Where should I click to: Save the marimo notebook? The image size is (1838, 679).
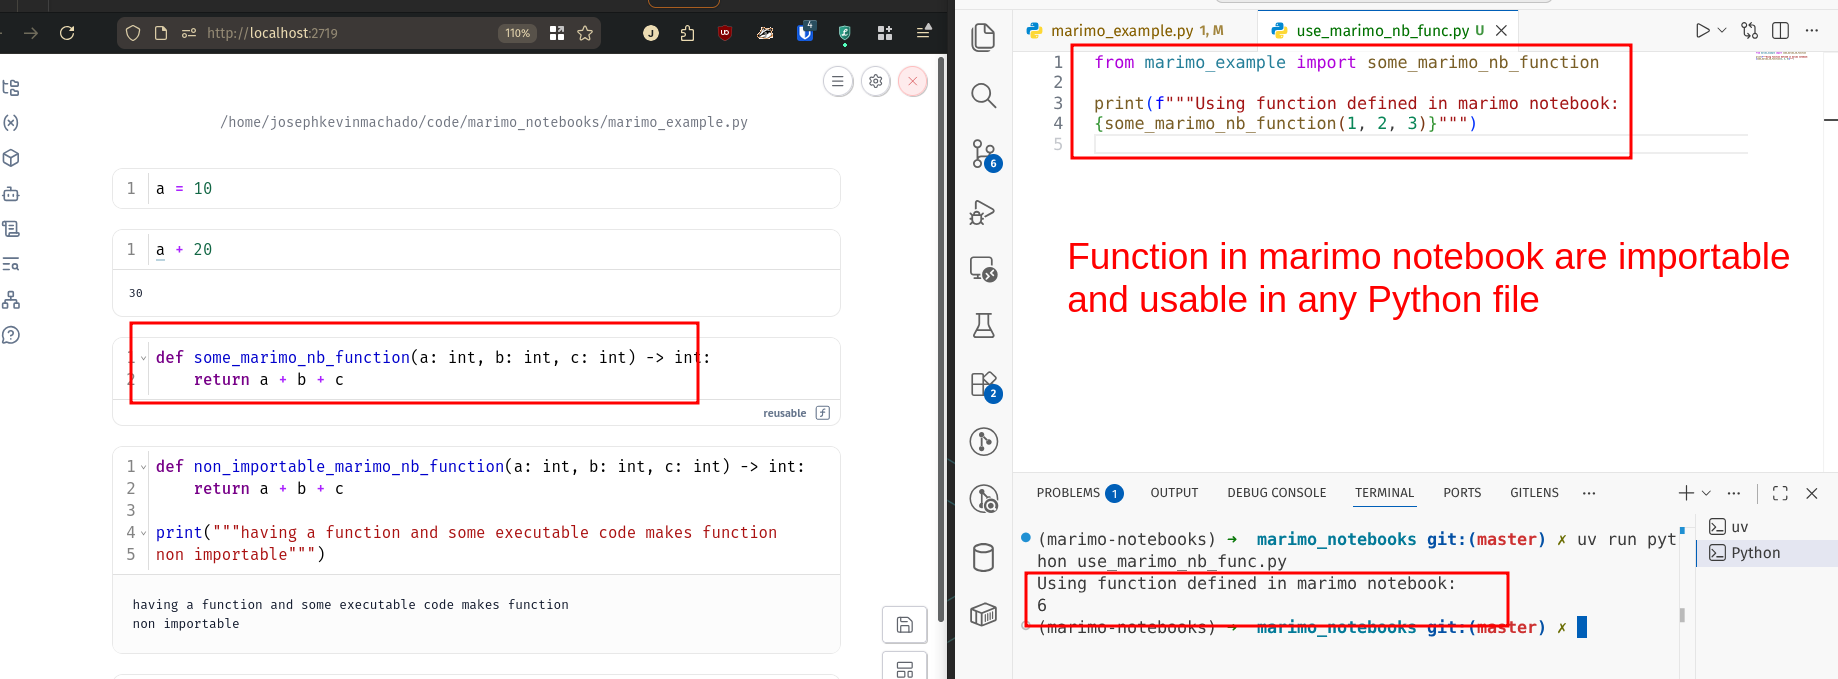click(x=905, y=625)
